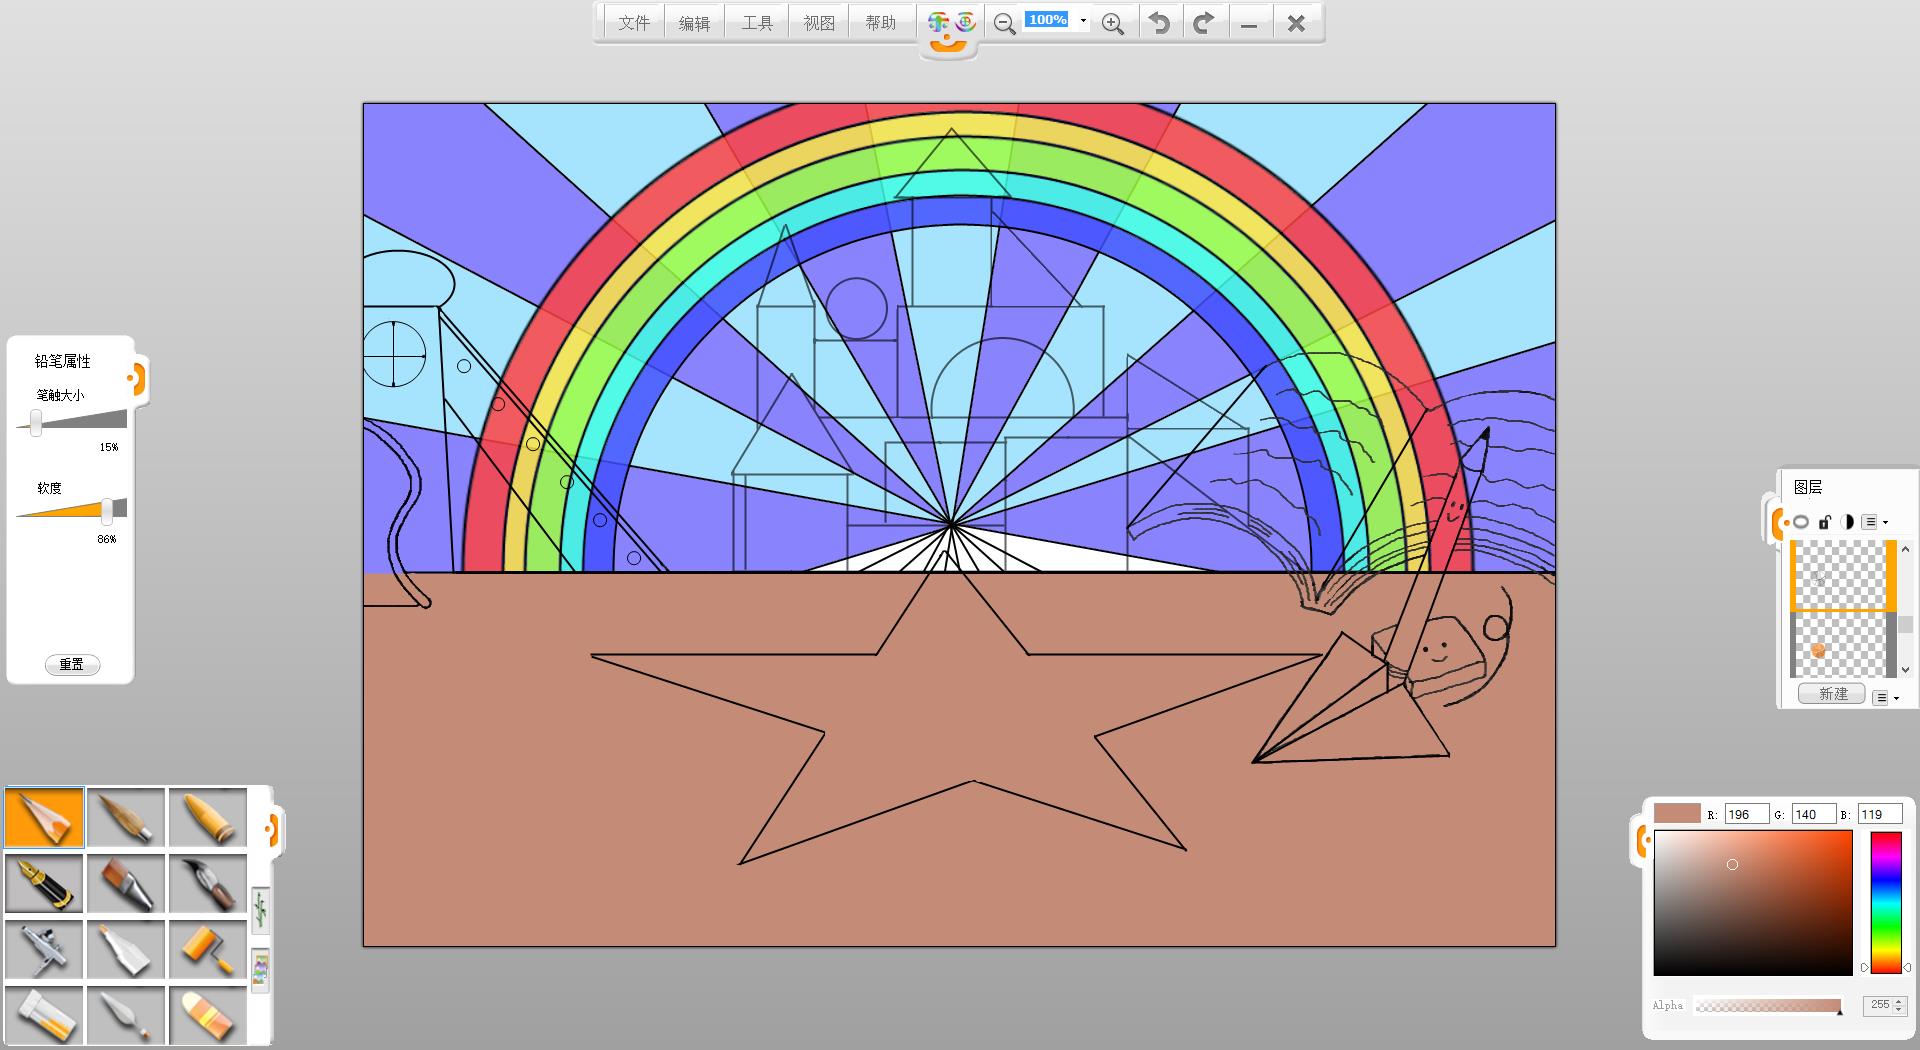
Task: Select the eraser tool
Action: (208, 1015)
